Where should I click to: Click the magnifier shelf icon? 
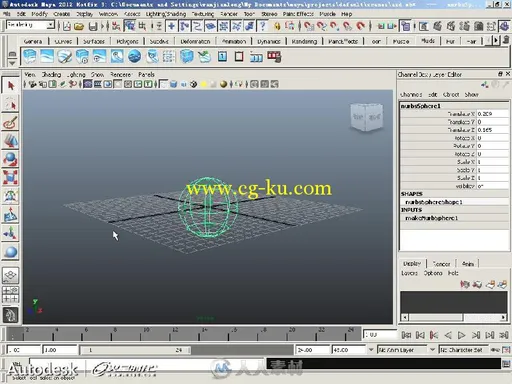[117, 56]
